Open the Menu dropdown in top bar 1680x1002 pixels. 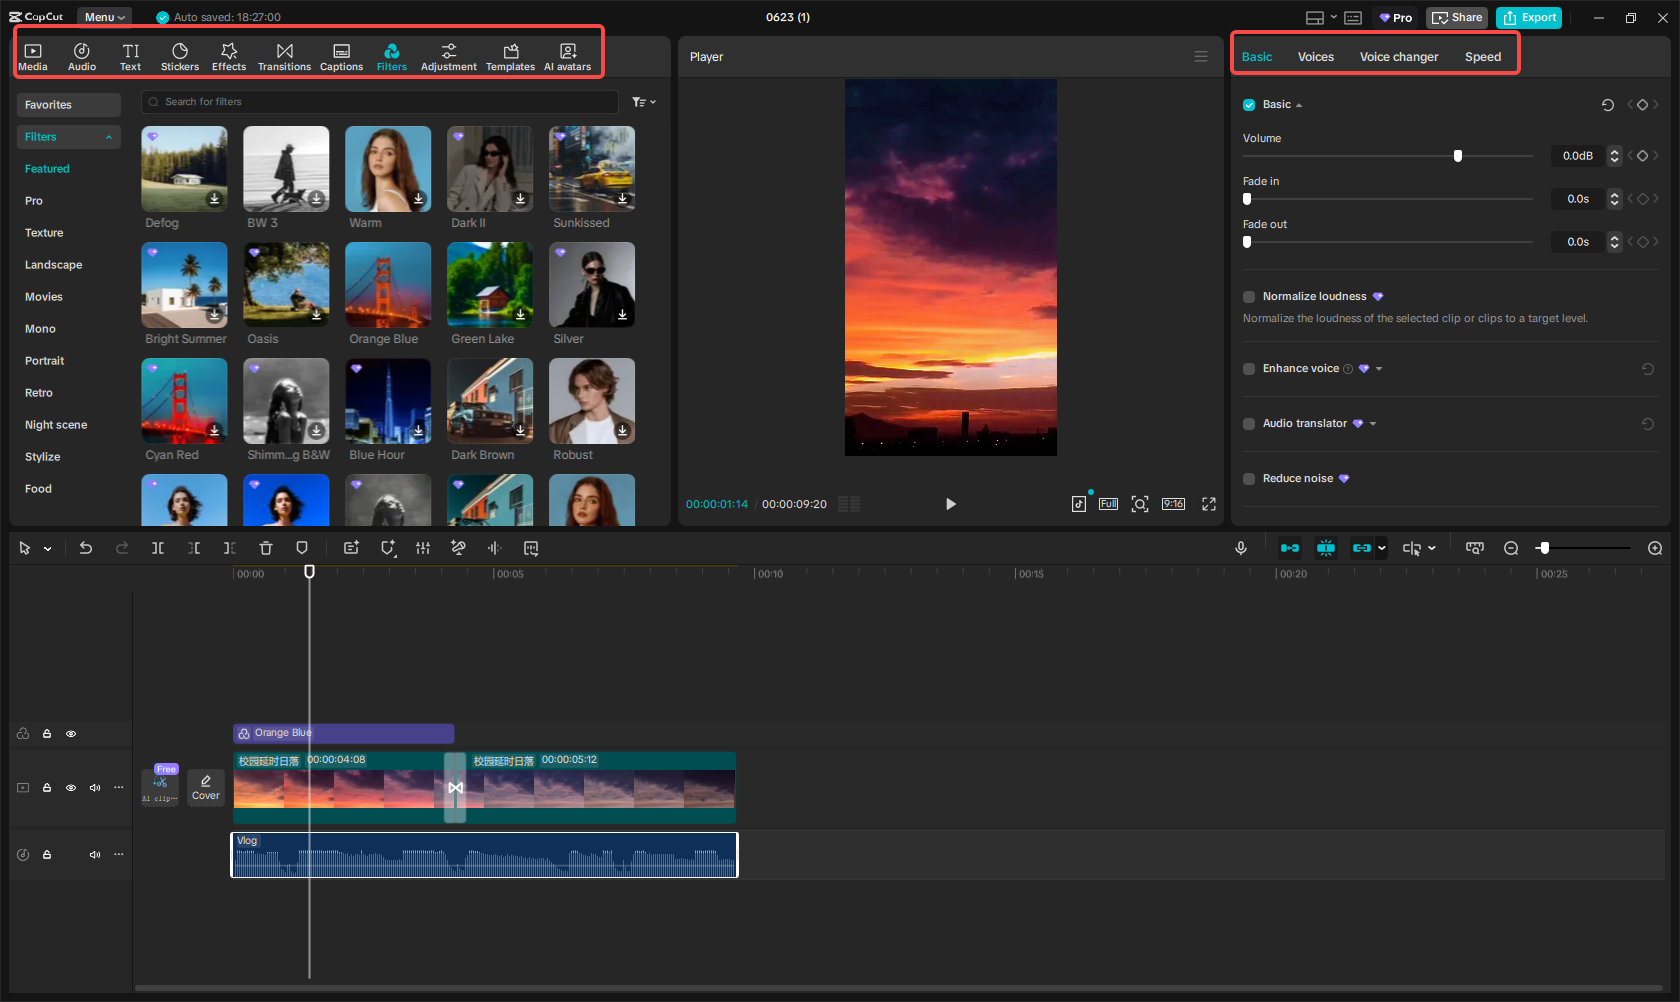tap(104, 16)
